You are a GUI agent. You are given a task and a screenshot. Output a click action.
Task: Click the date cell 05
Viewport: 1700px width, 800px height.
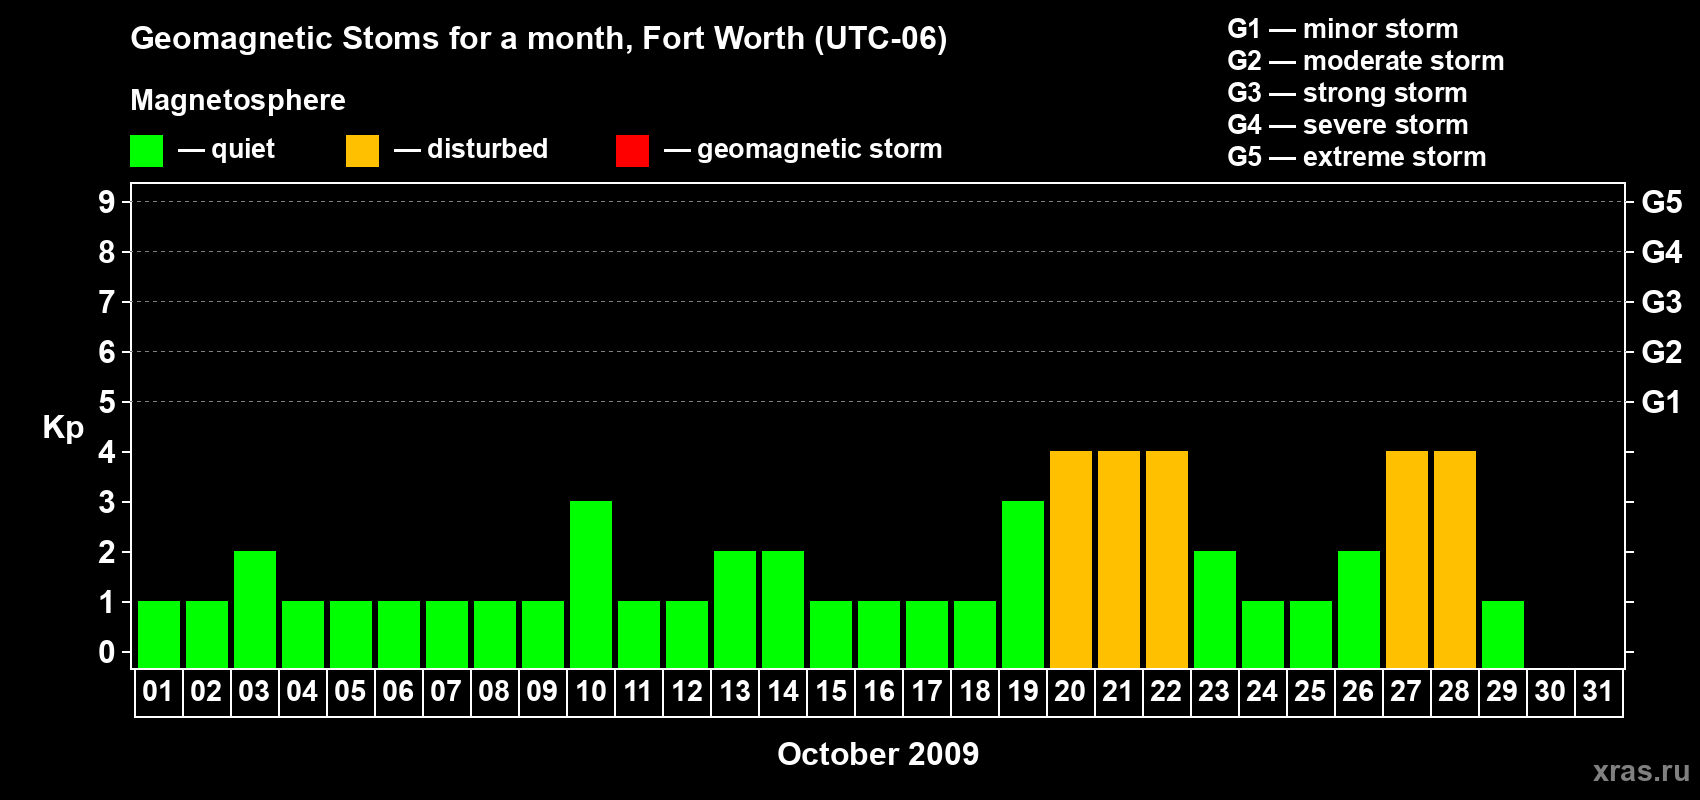(351, 692)
